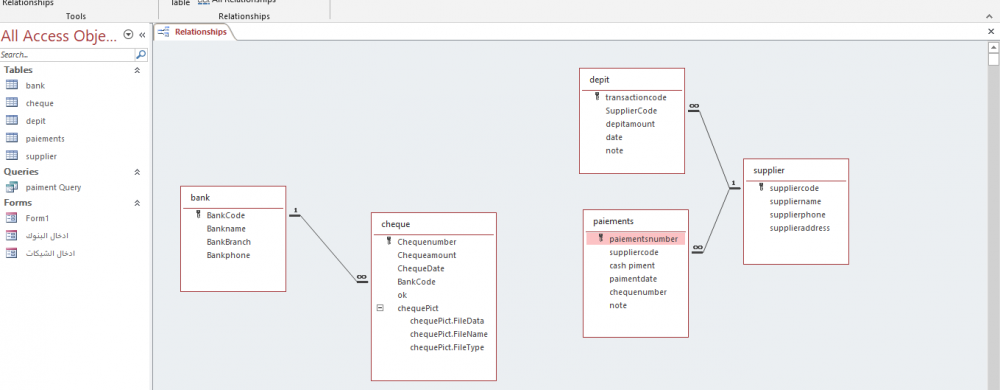The width and height of the screenshot is (1000, 390).
Task: Click the vertical scrollbar up arrow
Action: 993,47
